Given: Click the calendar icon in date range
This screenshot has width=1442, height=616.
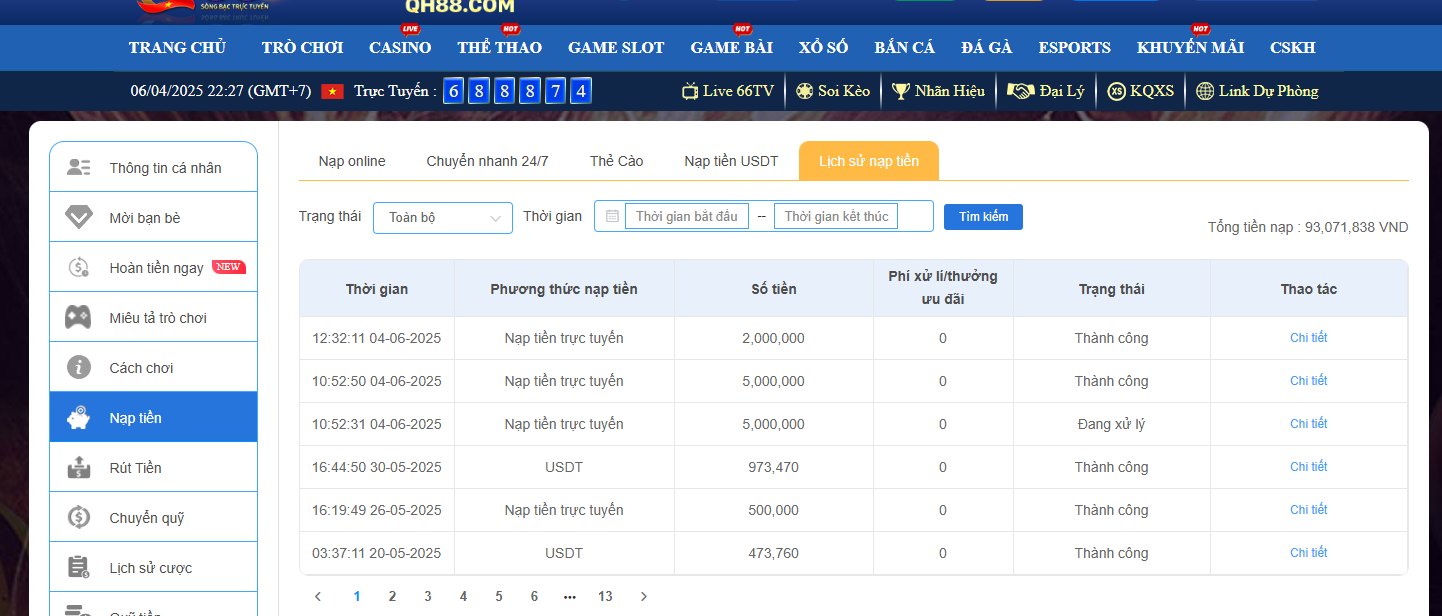Looking at the screenshot, I should (612, 216).
